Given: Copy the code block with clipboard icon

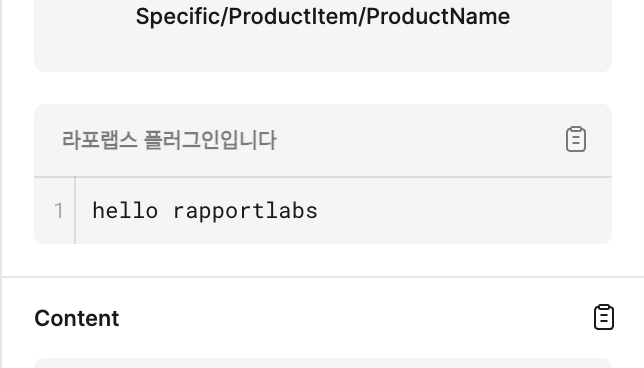Looking at the screenshot, I should click(x=576, y=139).
